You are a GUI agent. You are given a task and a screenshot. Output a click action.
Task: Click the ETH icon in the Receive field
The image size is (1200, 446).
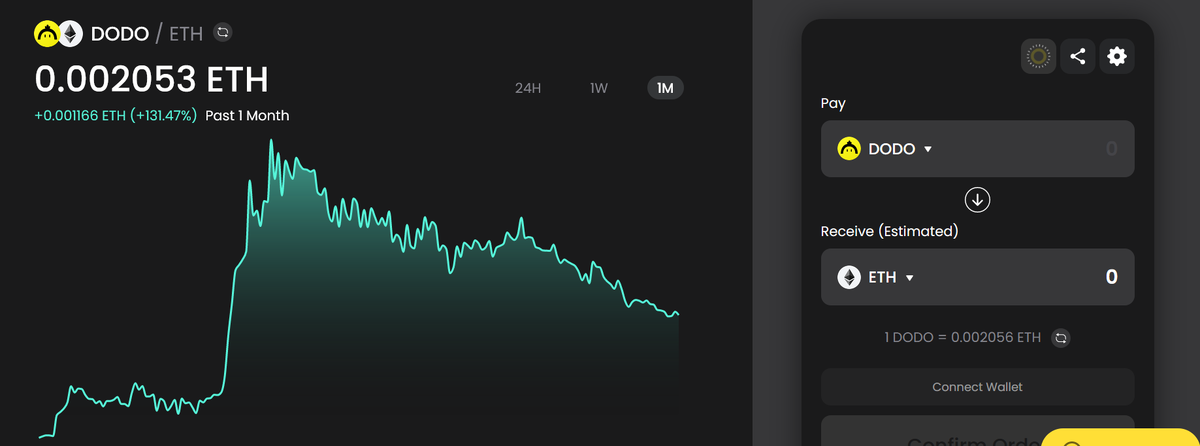click(x=849, y=277)
